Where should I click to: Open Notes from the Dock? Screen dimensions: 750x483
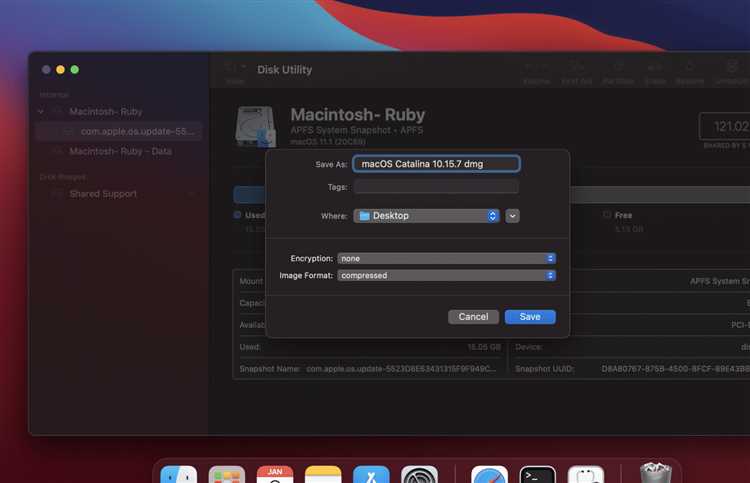(x=323, y=474)
